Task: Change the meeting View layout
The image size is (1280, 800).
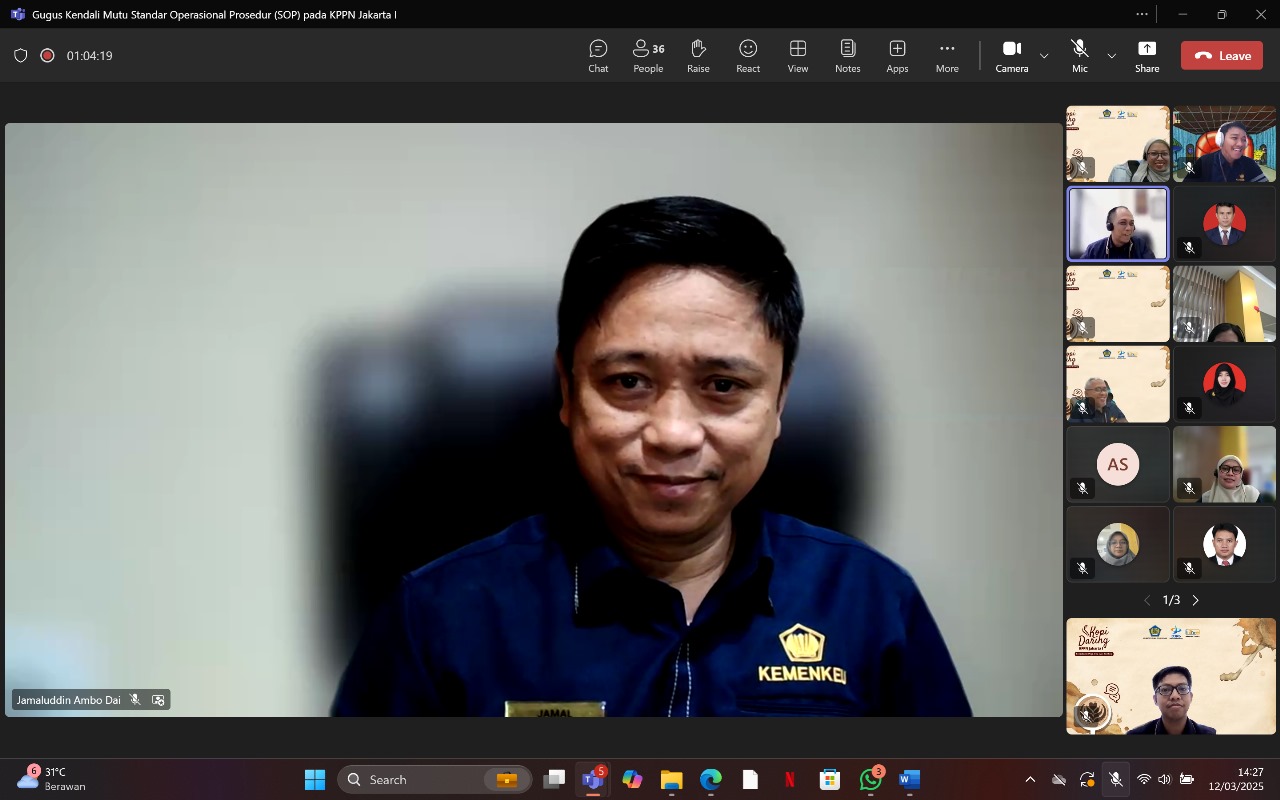Action: tap(798, 56)
